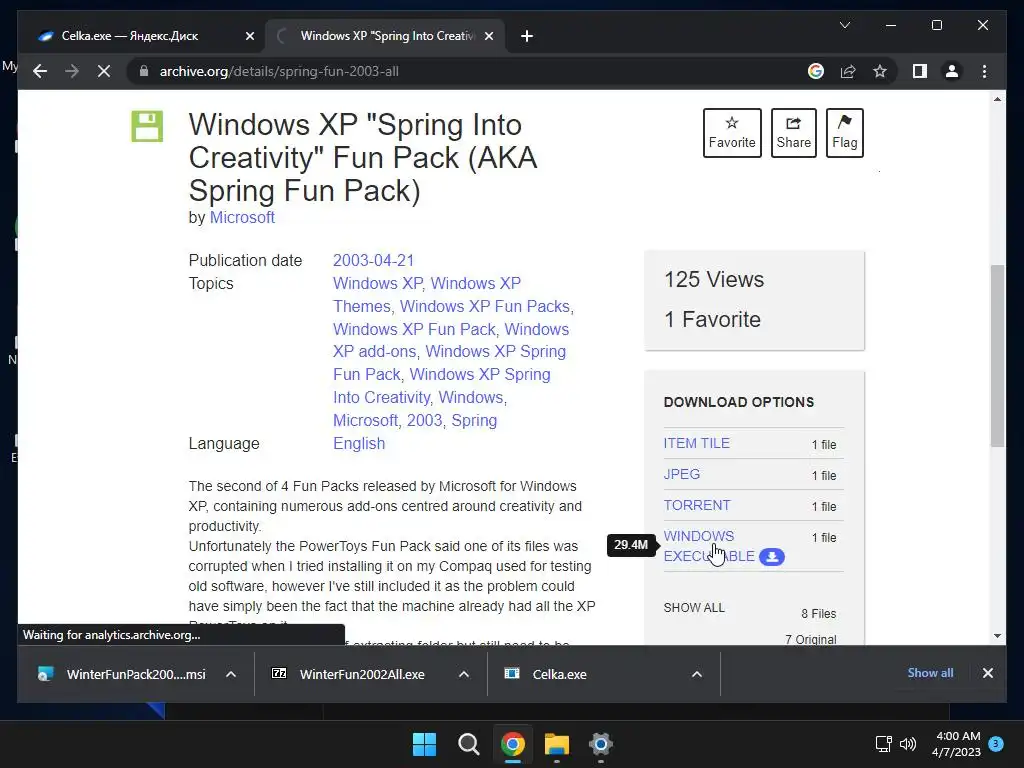This screenshot has height=768, width=1024.
Task: Open the Windows Start menu
Action: click(424, 744)
